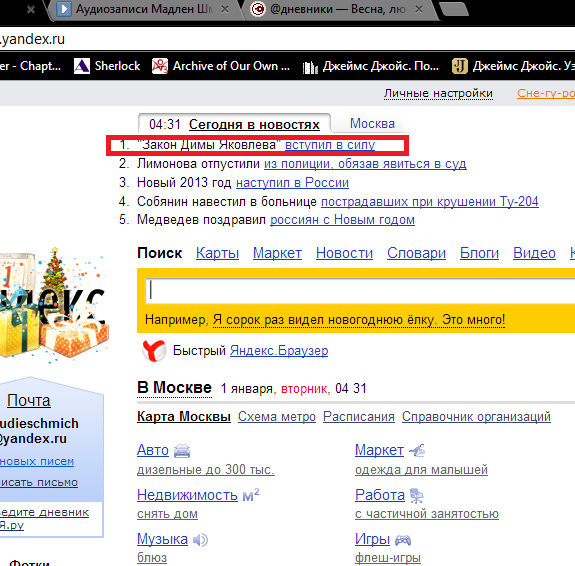Open с частичной занятостью link
Viewport: 575px width, 566px height.
pyautogui.click(x=427, y=514)
